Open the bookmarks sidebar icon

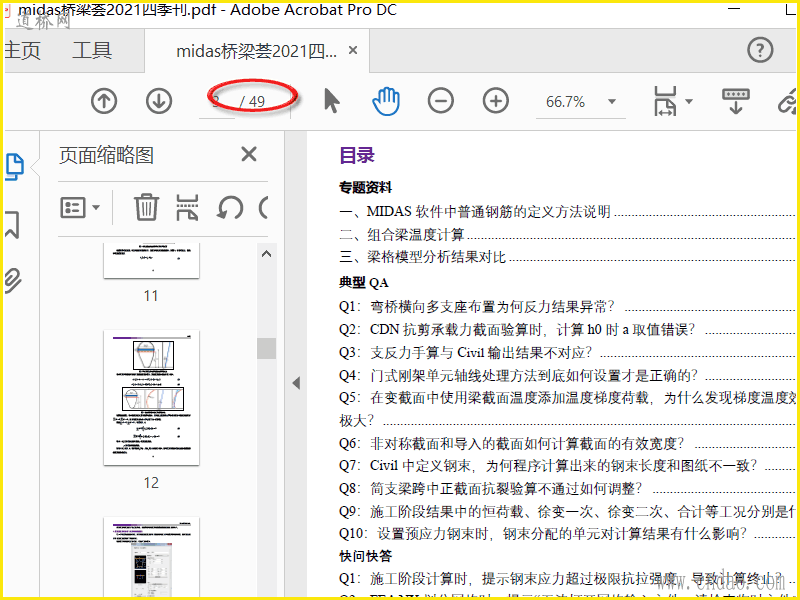(x=12, y=224)
